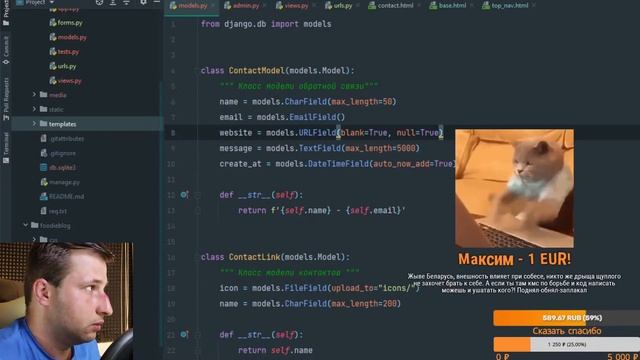Image resolution: width=640 pixels, height=360 pixels.
Task: Expand the templates folder
Action: point(34,124)
